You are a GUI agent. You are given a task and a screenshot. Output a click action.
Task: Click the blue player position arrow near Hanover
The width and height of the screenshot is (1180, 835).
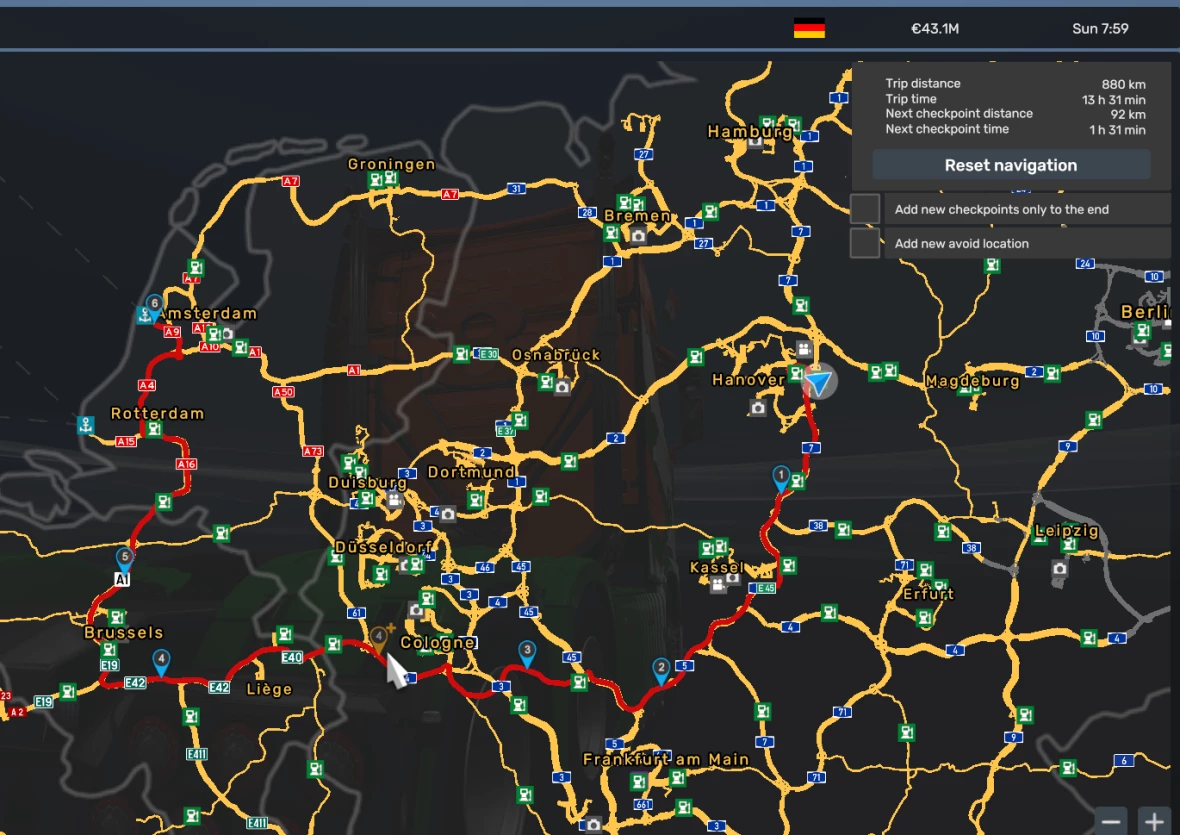click(819, 382)
